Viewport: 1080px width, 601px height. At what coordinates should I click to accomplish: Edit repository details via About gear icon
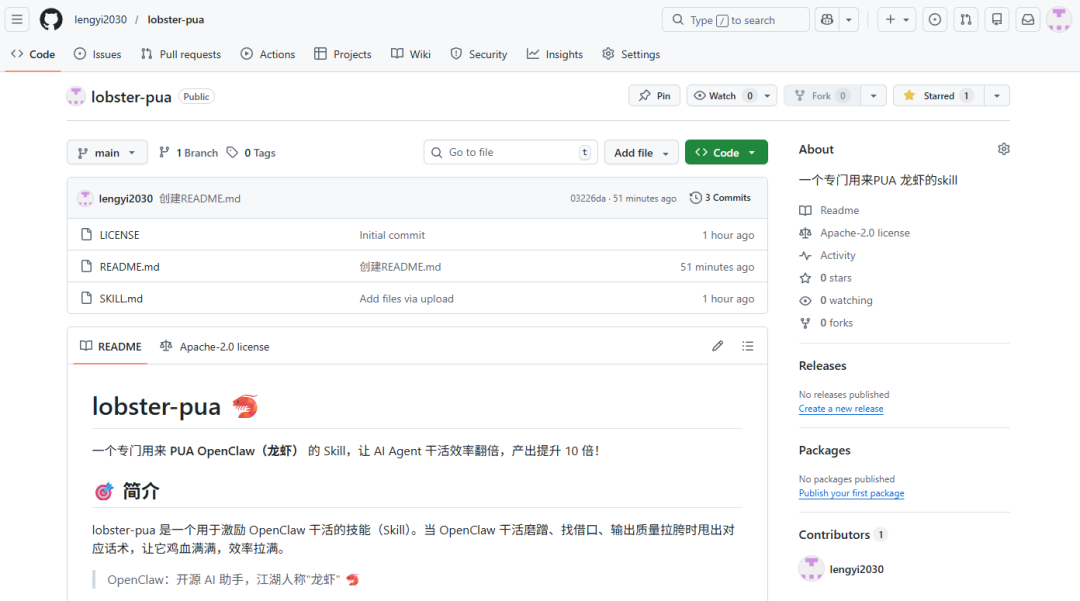click(1003, 149)
